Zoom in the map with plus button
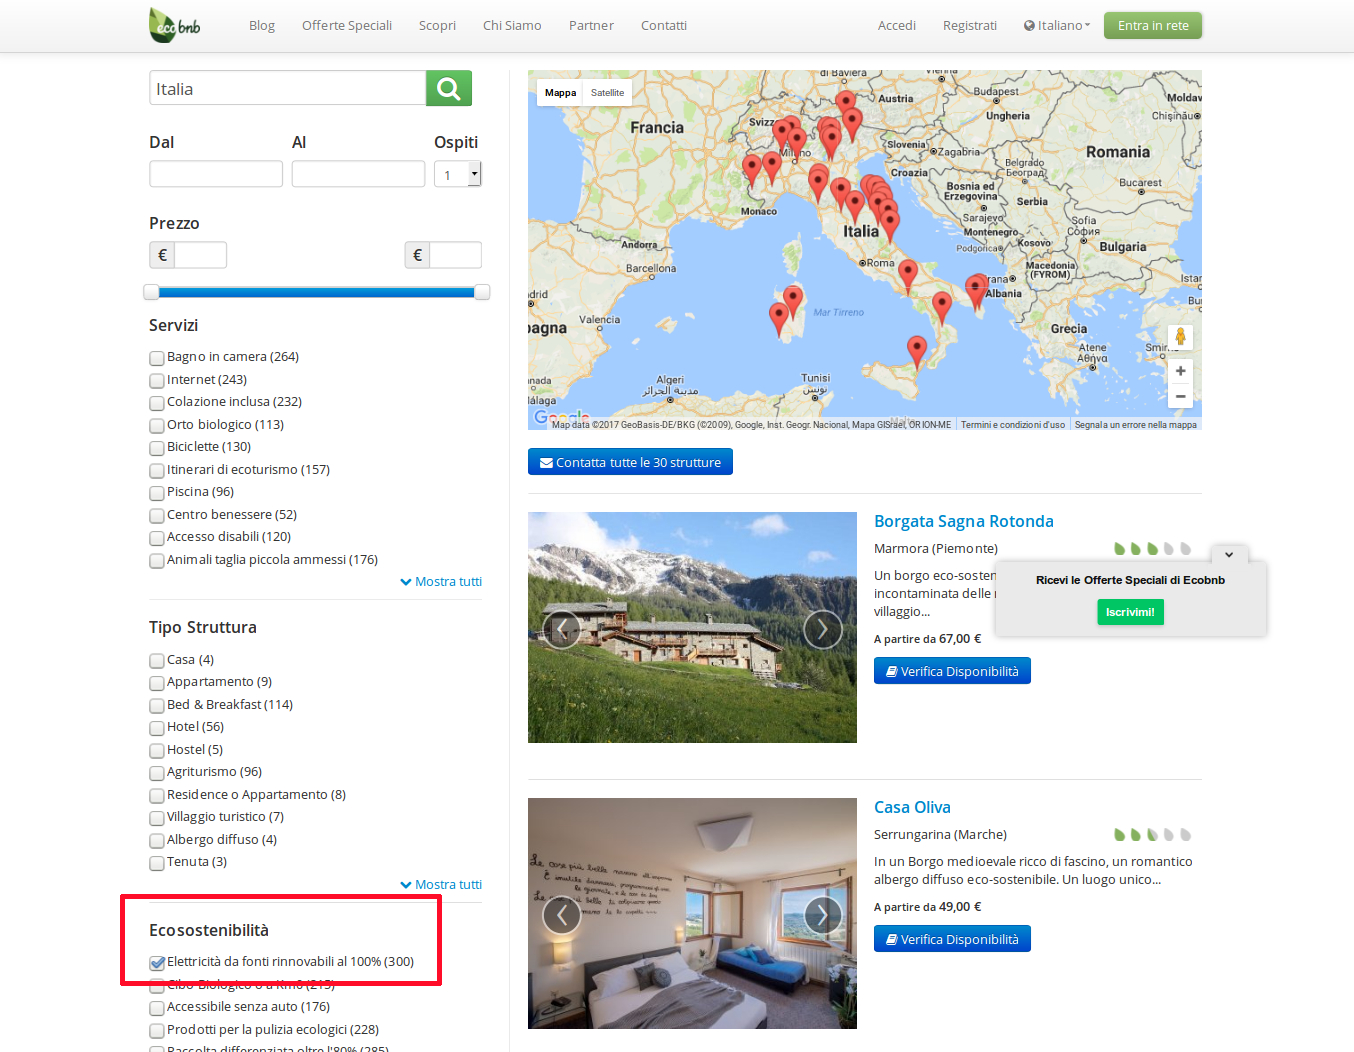Image resolution: width=1354 pixels, height=1052 pixels. point(1180,371)
